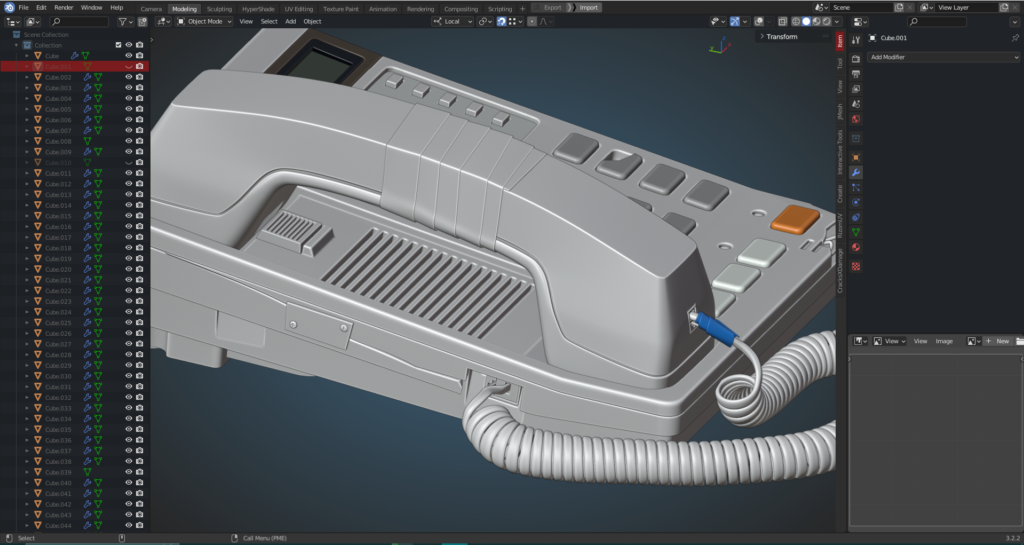Screen dimensions: 1024x545
Task: Open the Object properties tab icon
Action: coord(856,157)
